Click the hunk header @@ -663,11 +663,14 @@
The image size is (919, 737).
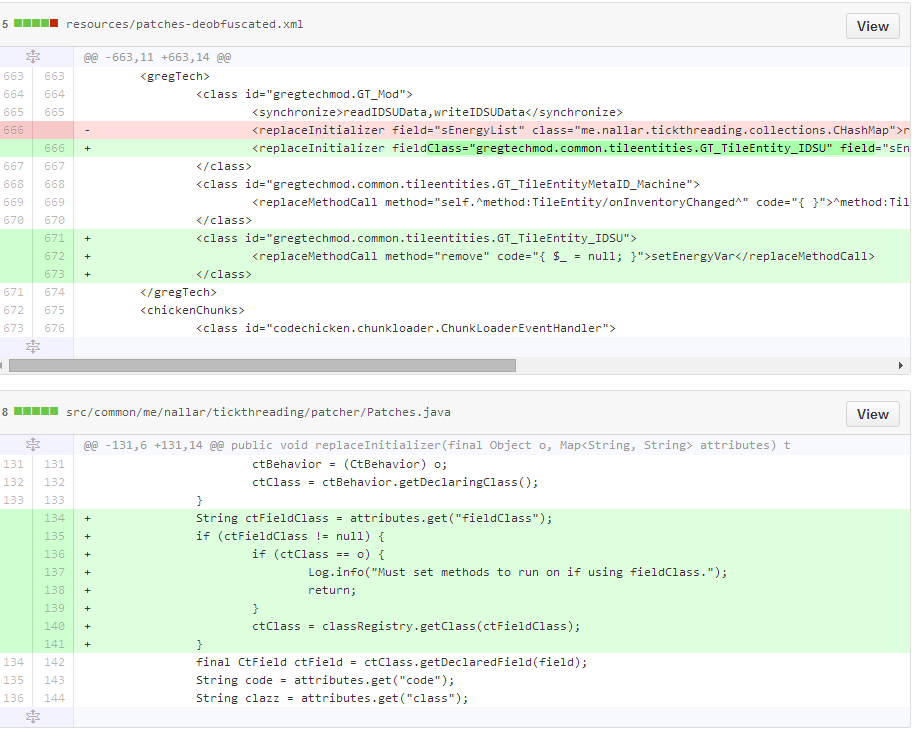coord(158,58)
